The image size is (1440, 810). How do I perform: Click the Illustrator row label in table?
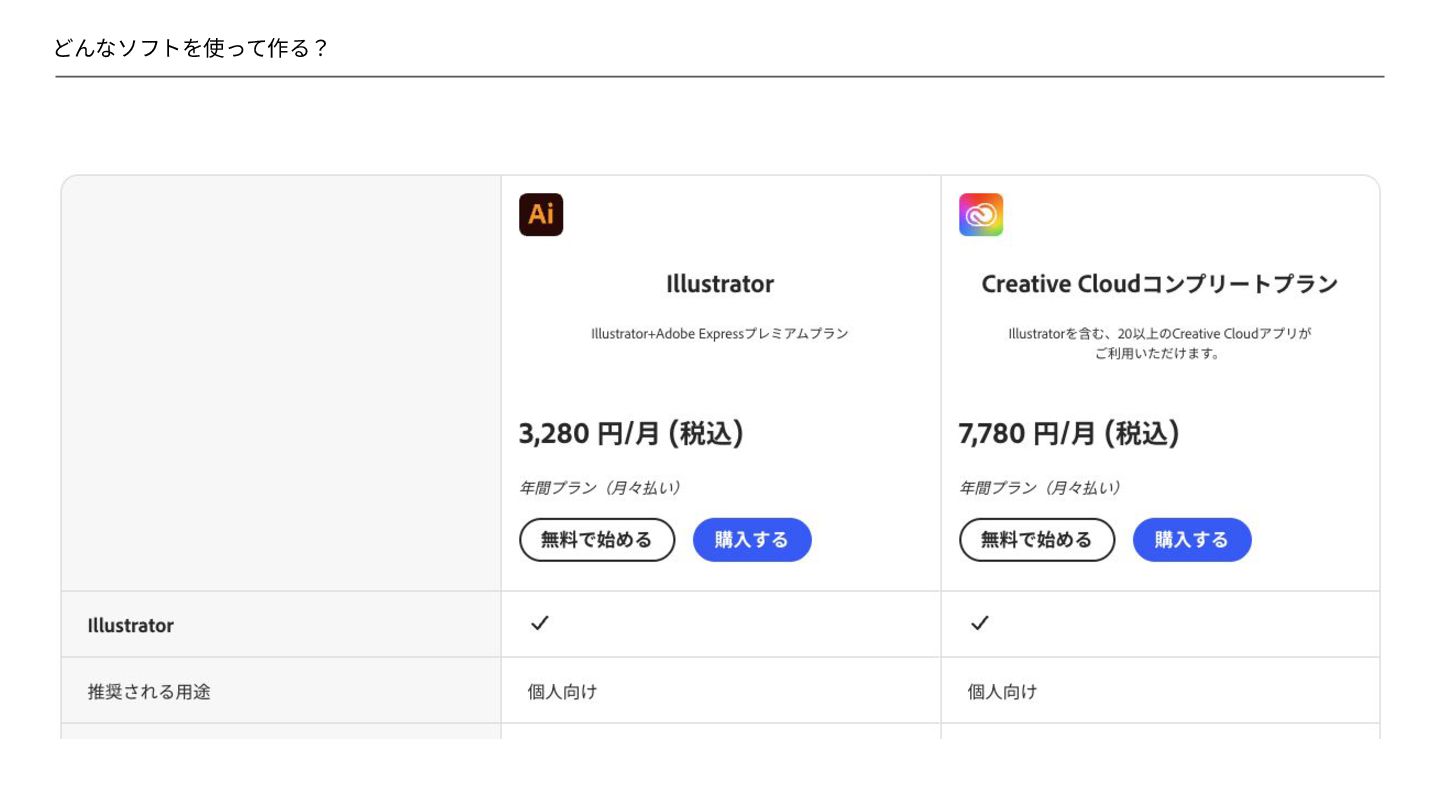pos(131,625)
